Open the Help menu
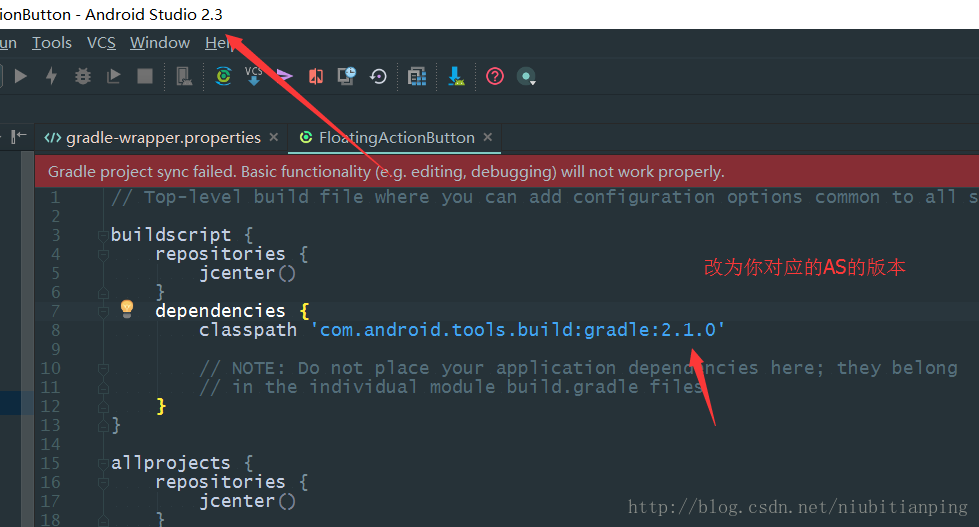 219,42
